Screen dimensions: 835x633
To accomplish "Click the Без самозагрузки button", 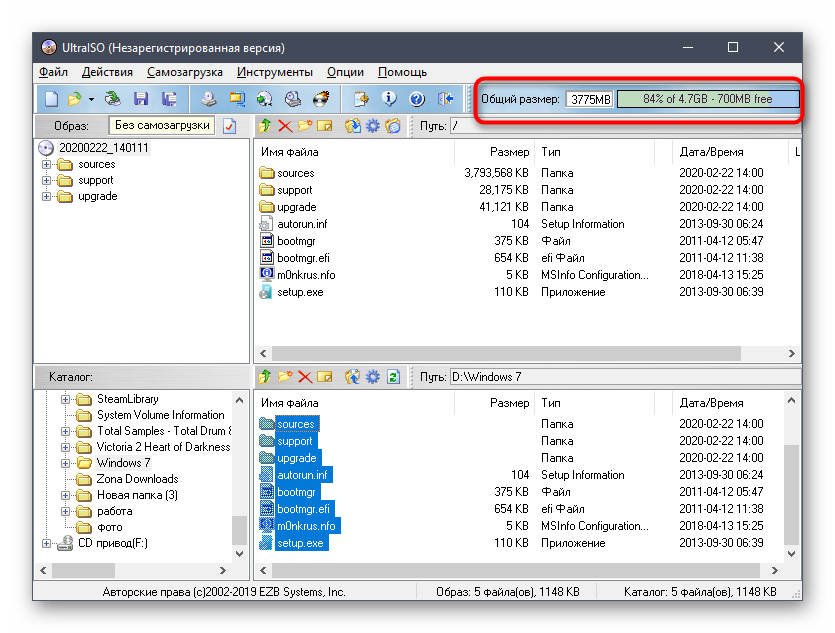I will click(162, 126).
